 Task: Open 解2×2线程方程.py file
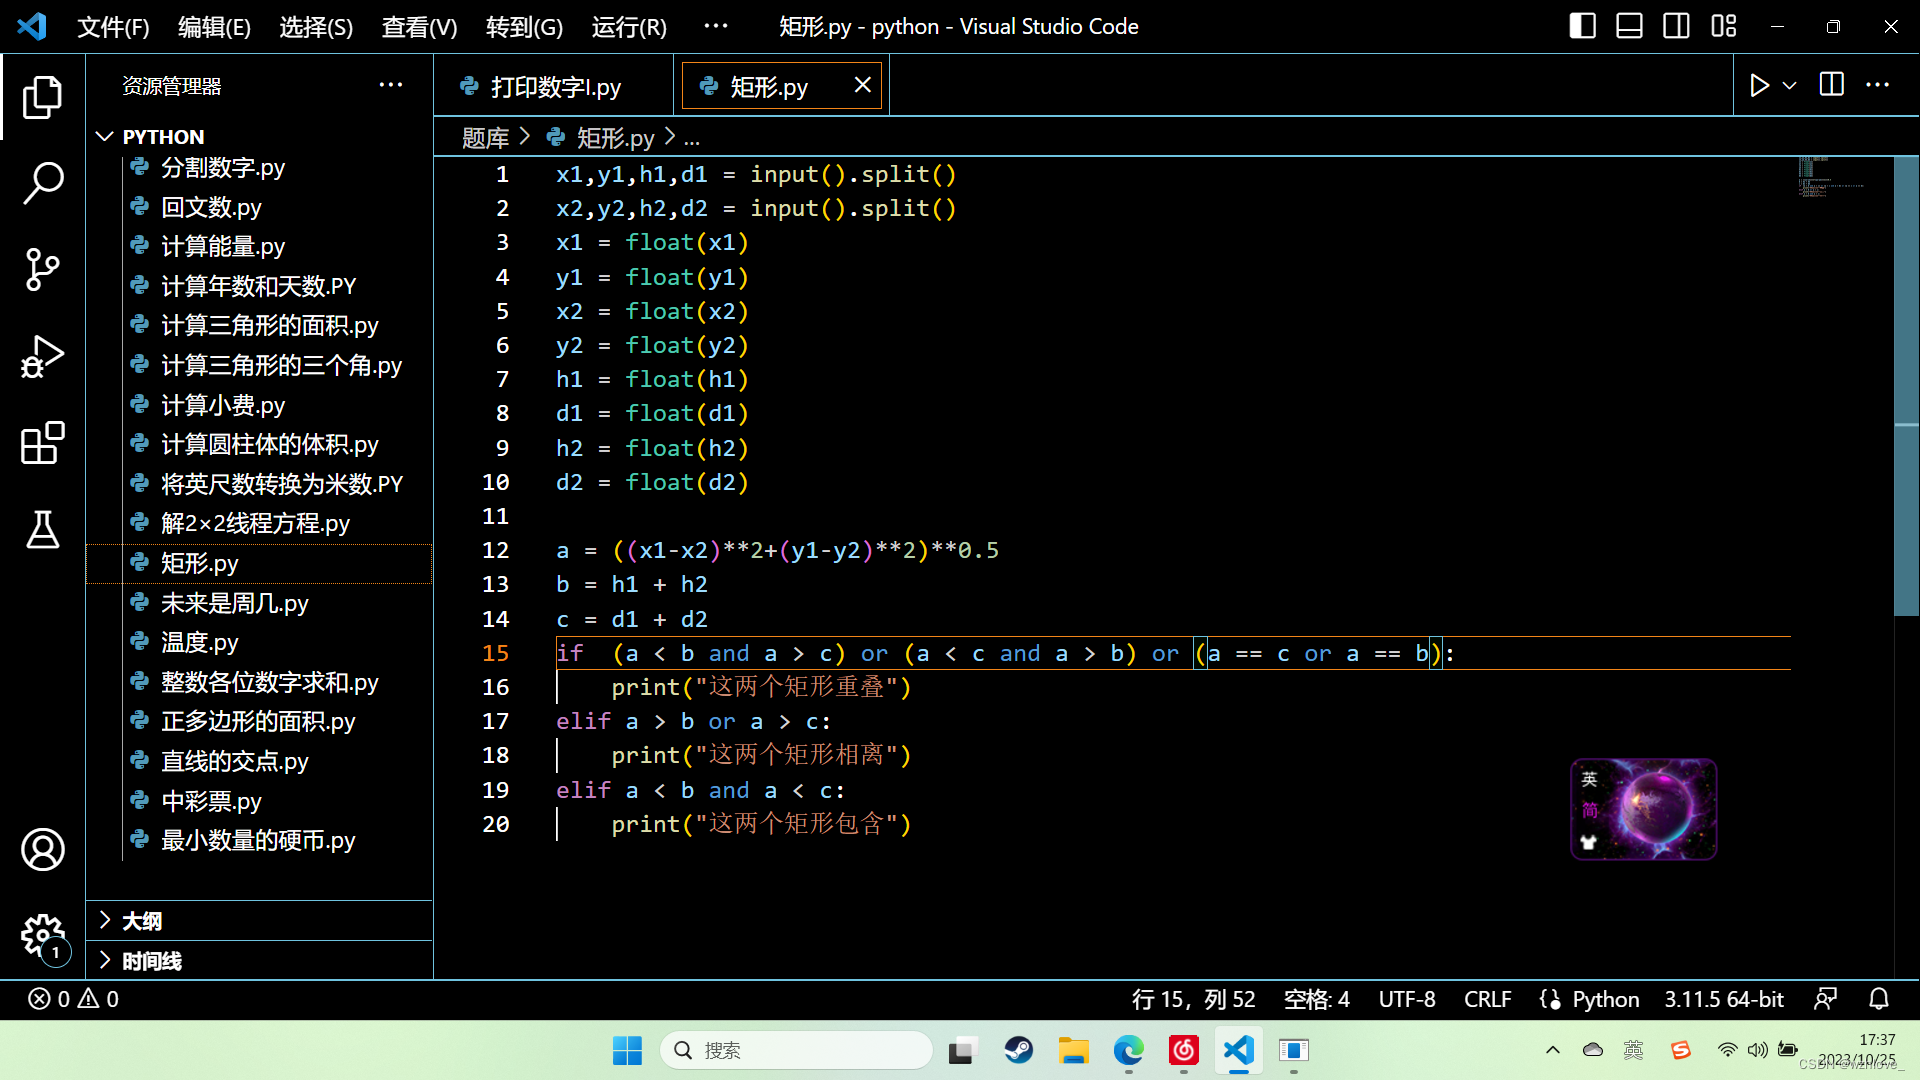click(255, 523)
